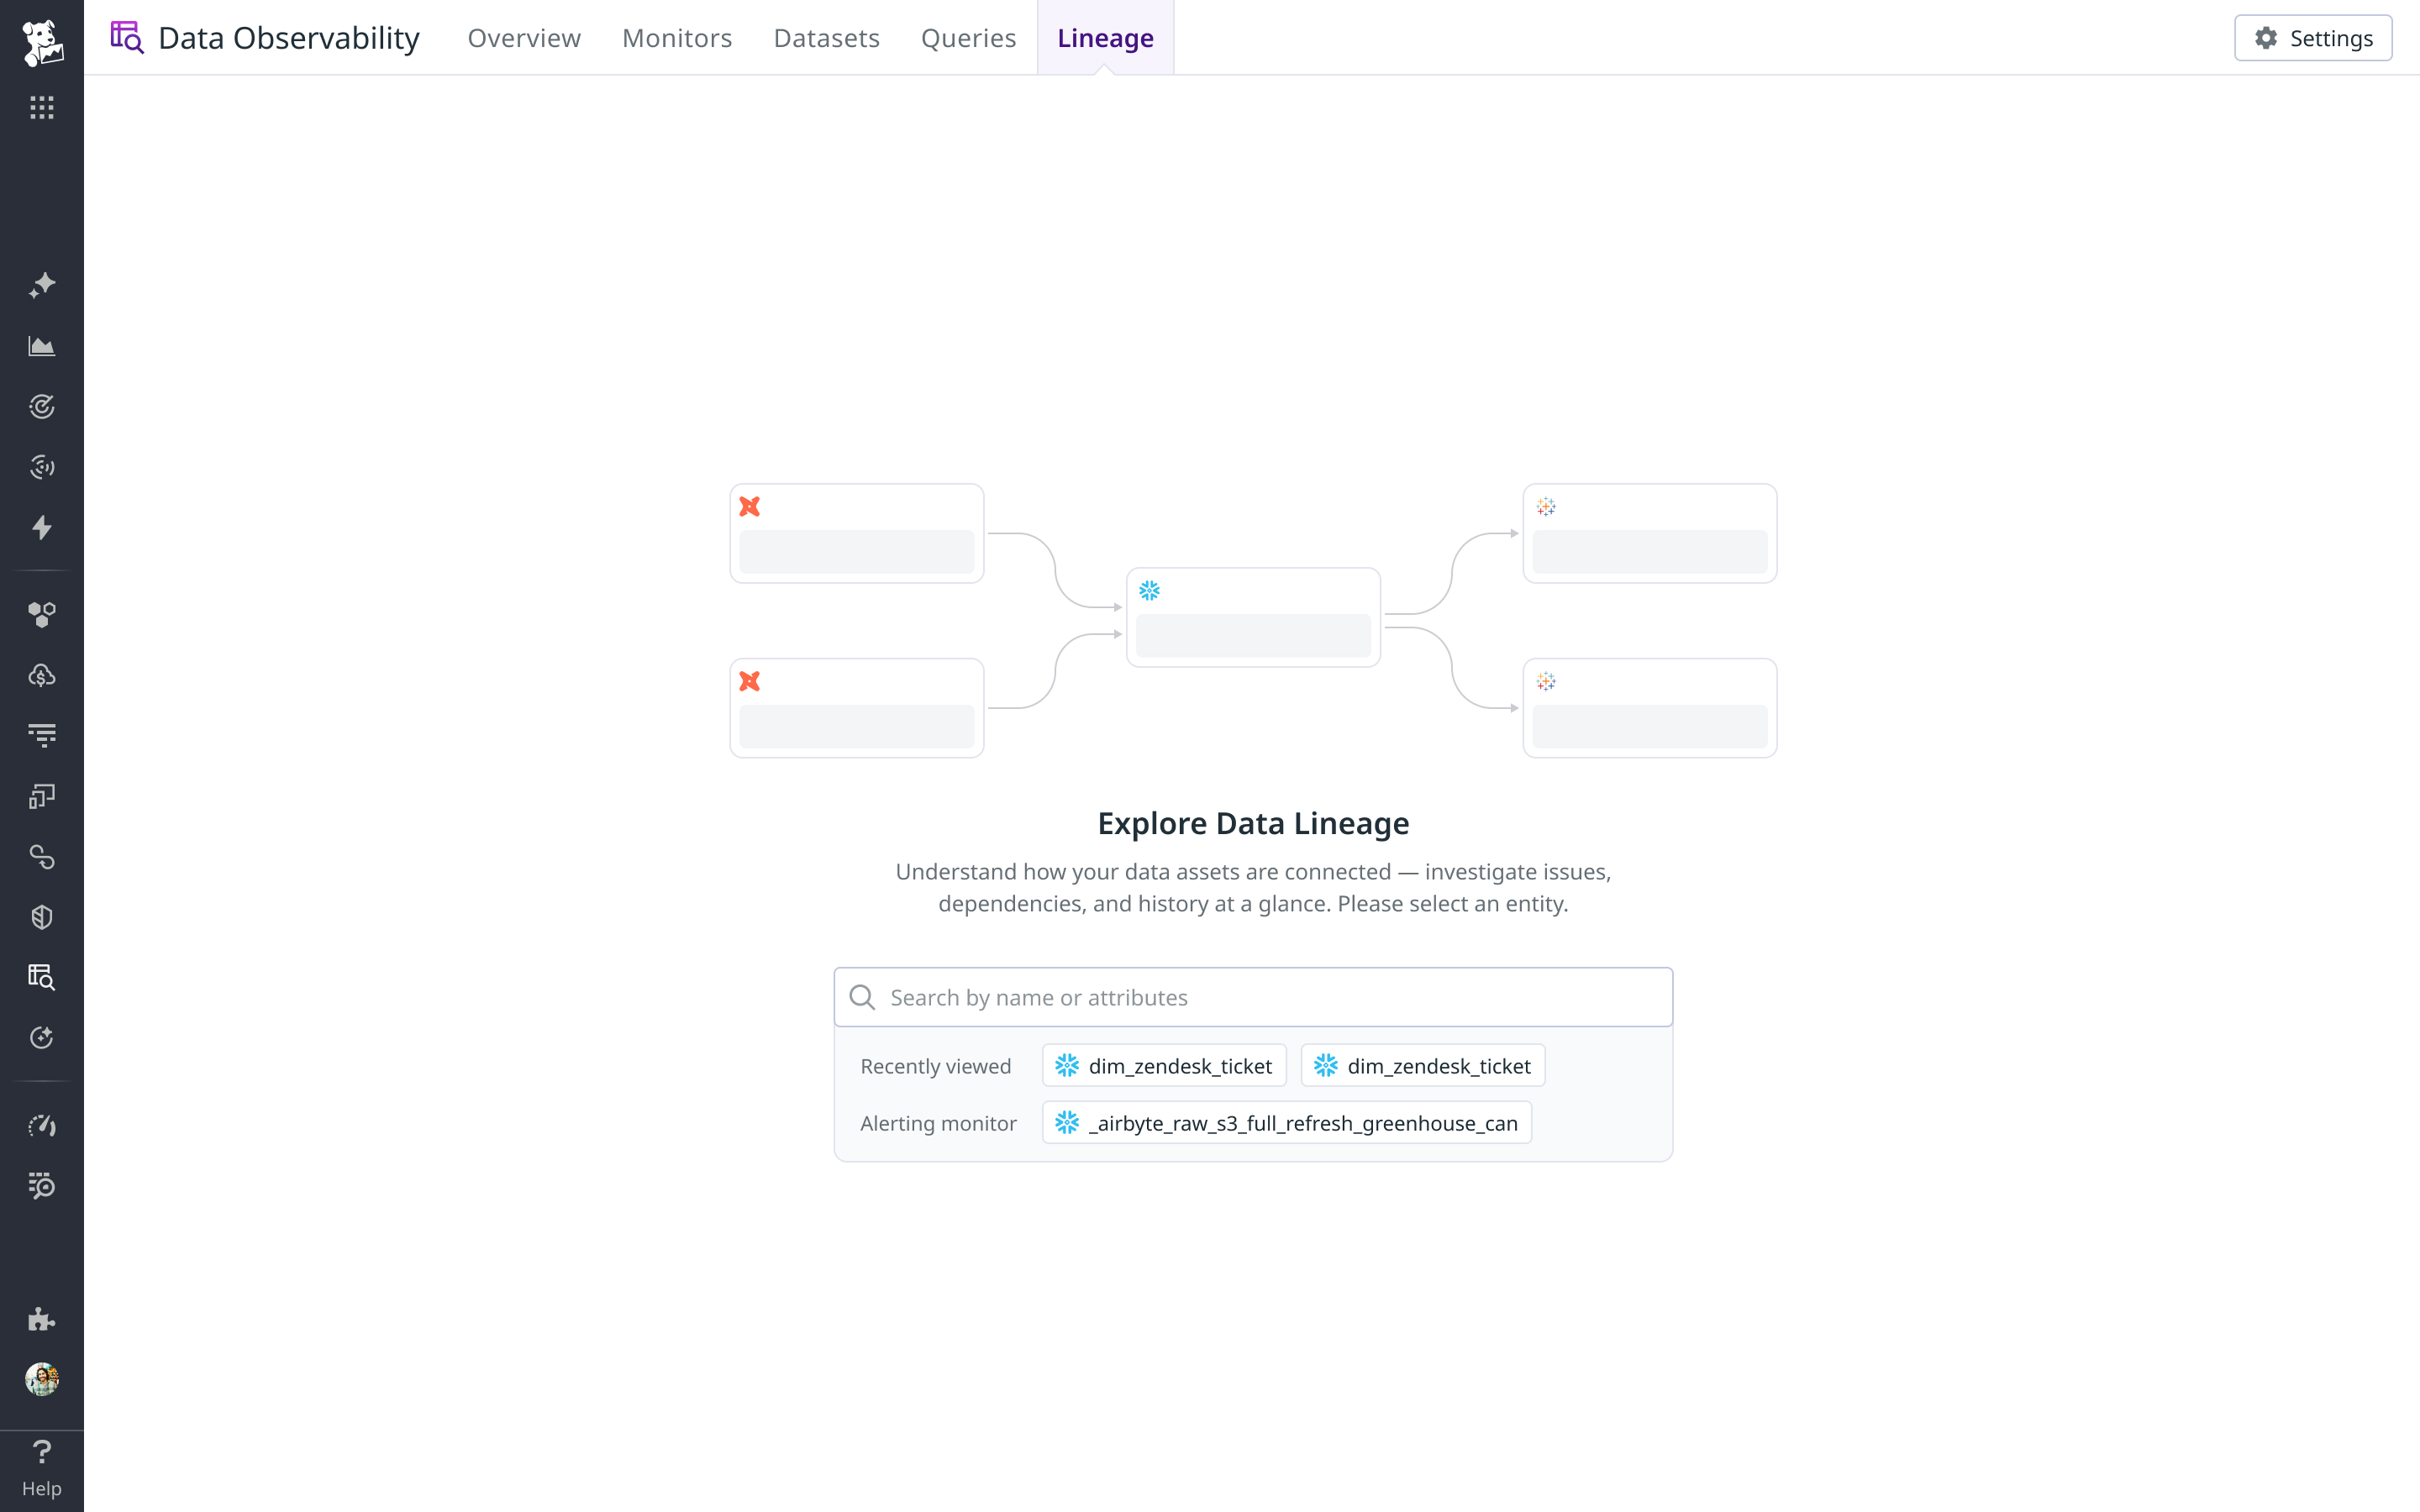The image size is (2420, 1512).
Task: Open the Settings button
Action: (x=2313, y=38)
